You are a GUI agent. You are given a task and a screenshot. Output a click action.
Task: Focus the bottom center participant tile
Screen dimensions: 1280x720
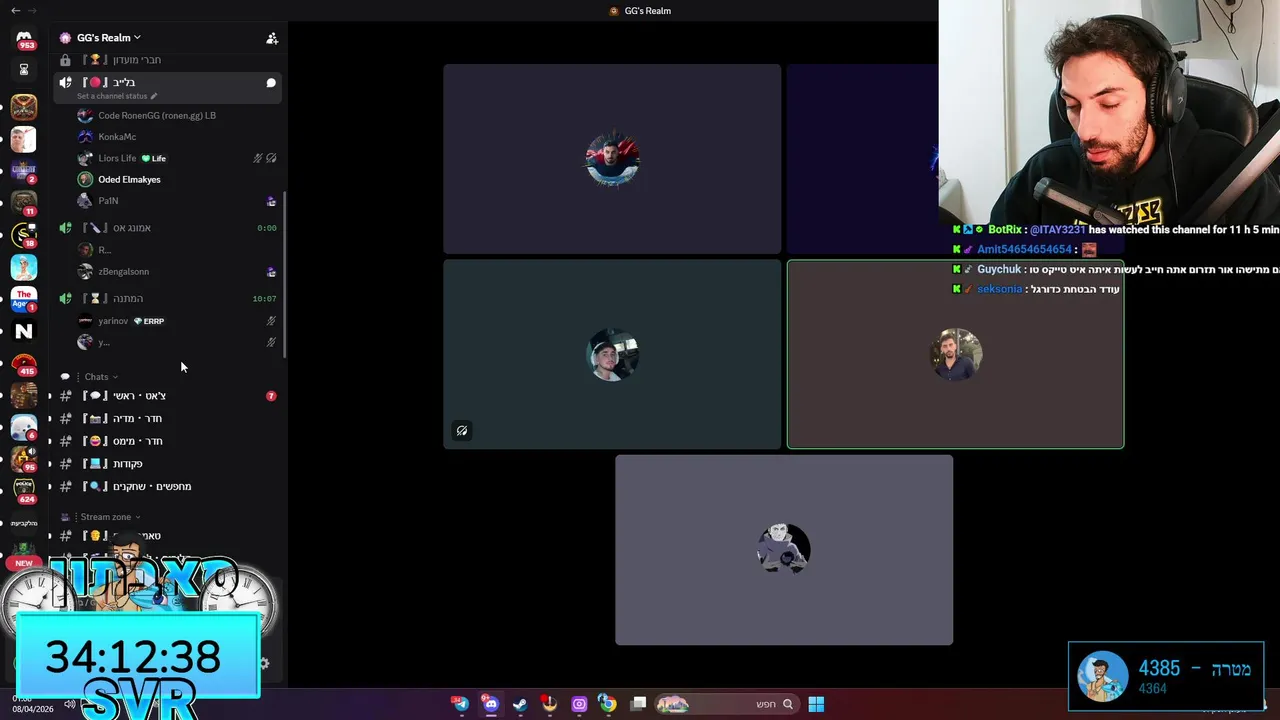[784, 550]
